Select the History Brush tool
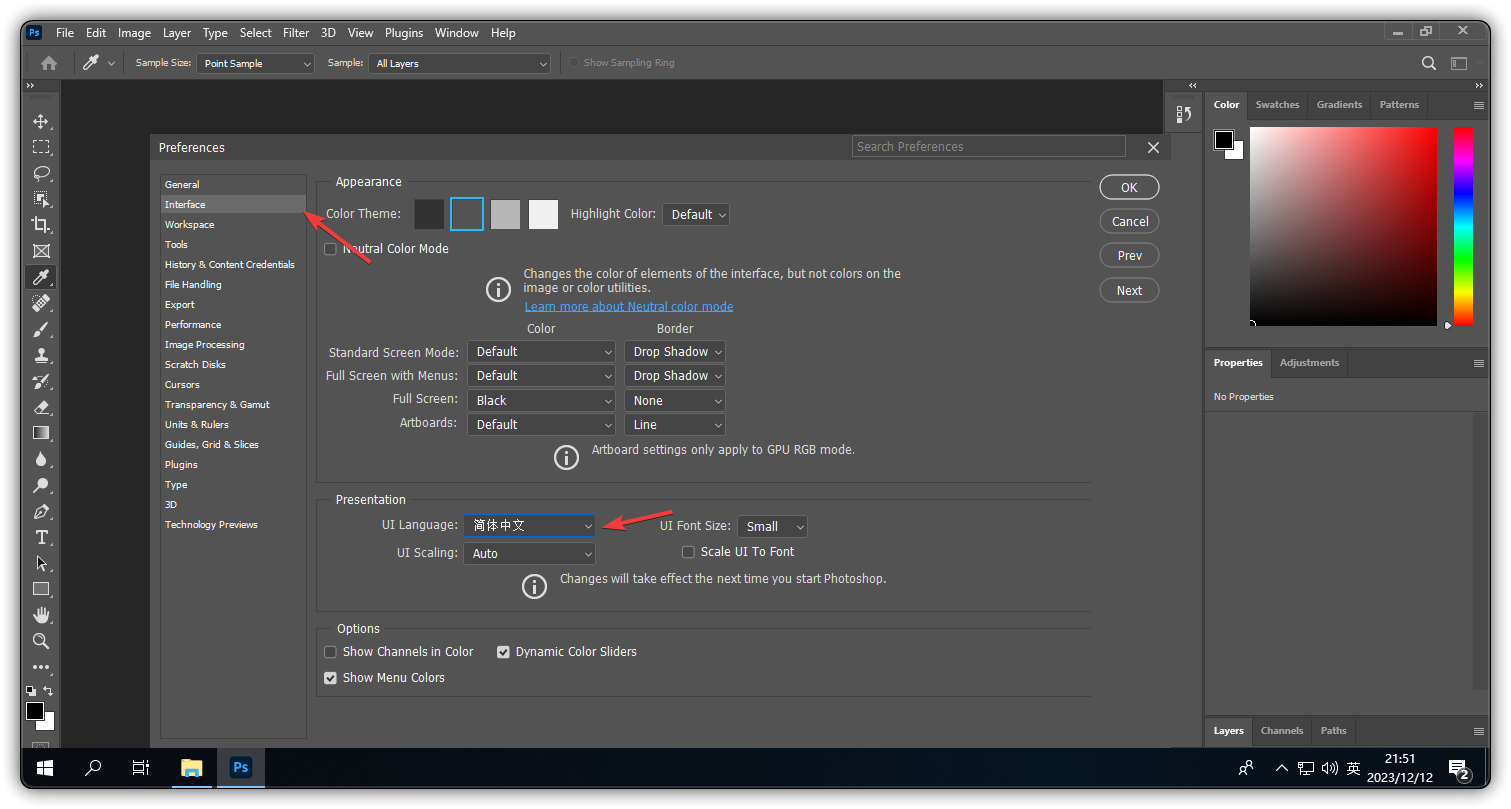The image size is (1511, 809). click(x=41, y=381)
